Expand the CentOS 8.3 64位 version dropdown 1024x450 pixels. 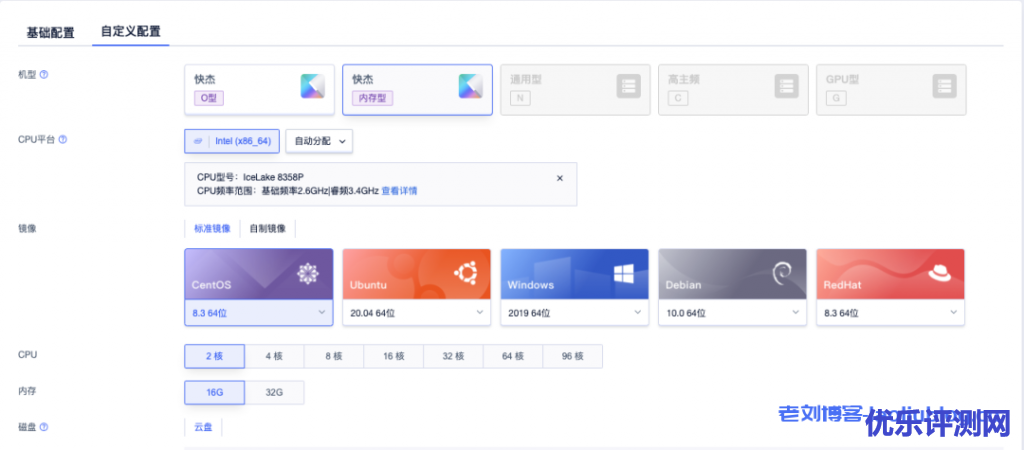(259, 313)
